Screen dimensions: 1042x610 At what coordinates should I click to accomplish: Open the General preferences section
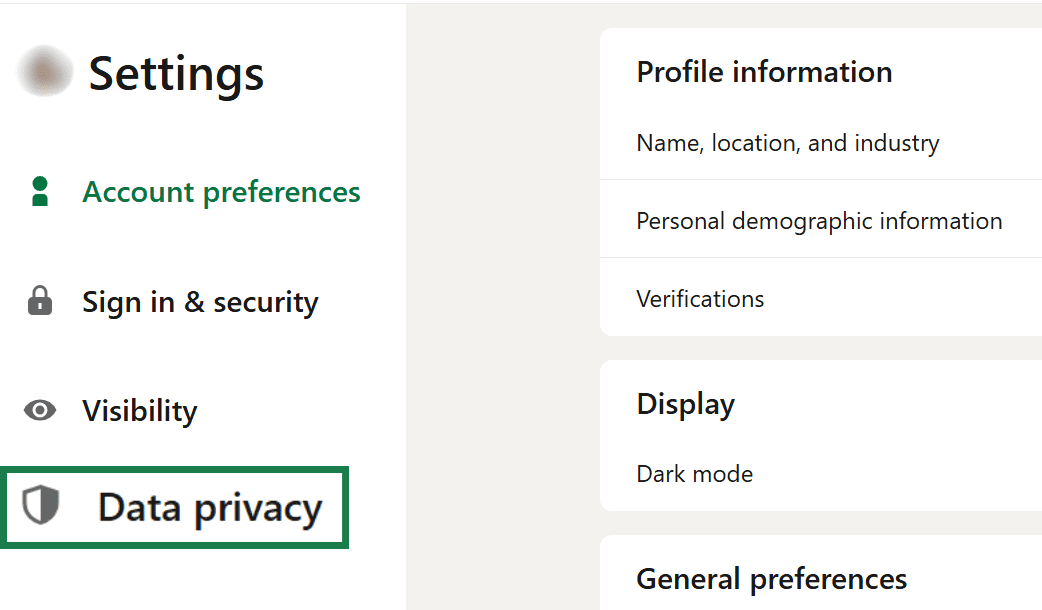(771, 578)
